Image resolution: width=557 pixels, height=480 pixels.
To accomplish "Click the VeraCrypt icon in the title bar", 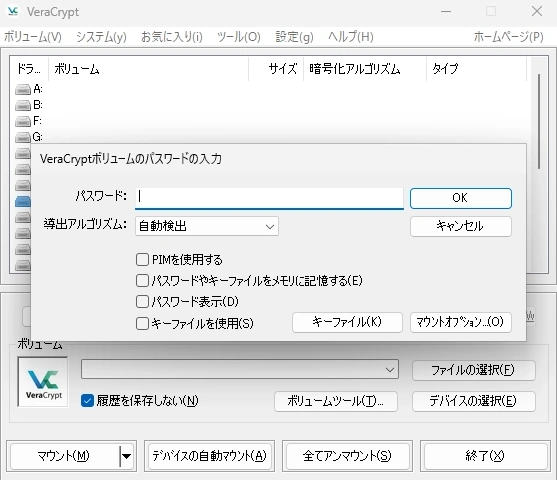I will (13, 11).
